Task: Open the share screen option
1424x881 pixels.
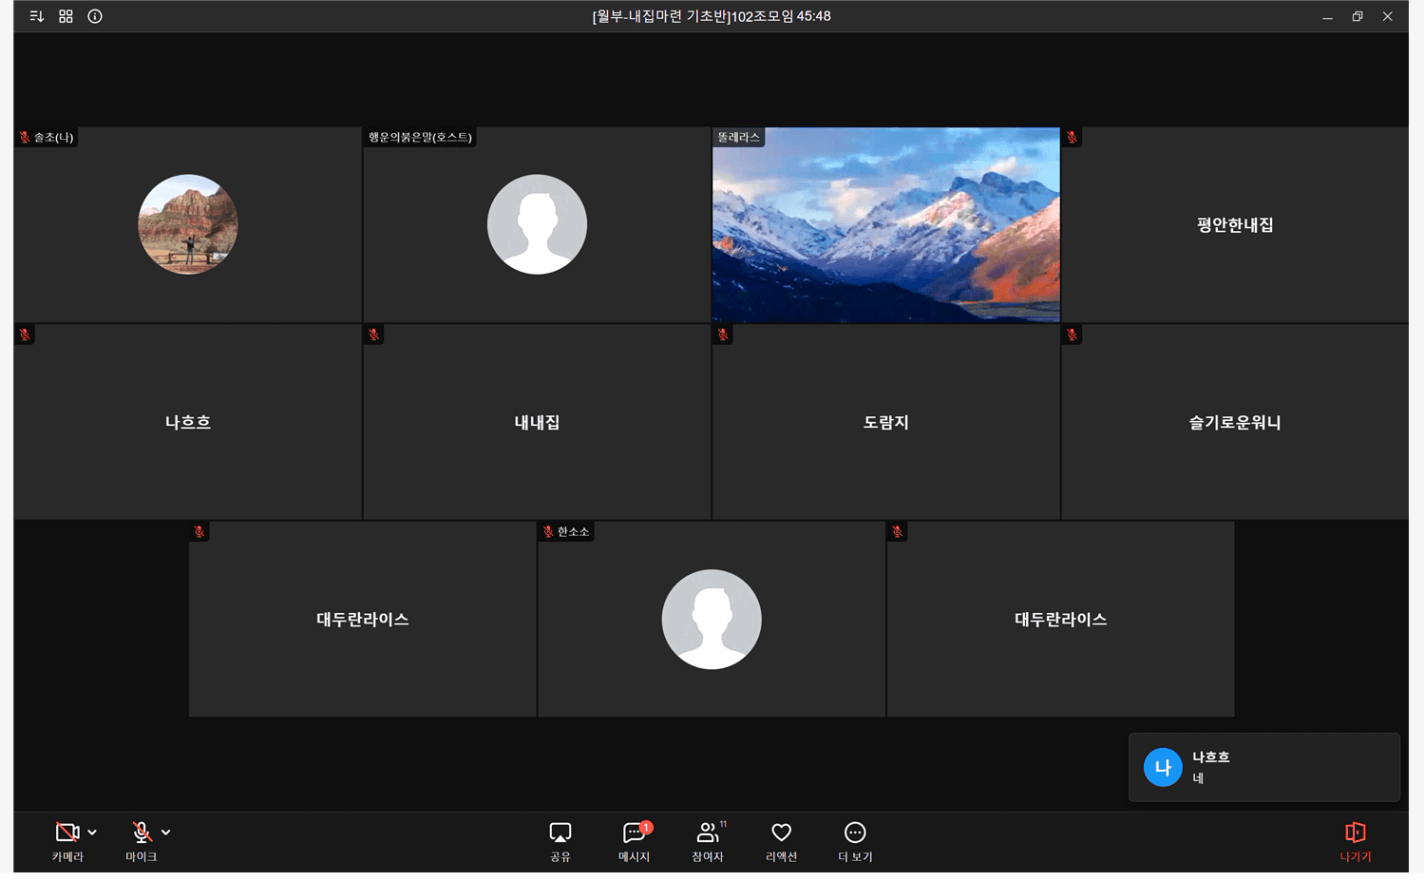Action: tap(560, 841)
